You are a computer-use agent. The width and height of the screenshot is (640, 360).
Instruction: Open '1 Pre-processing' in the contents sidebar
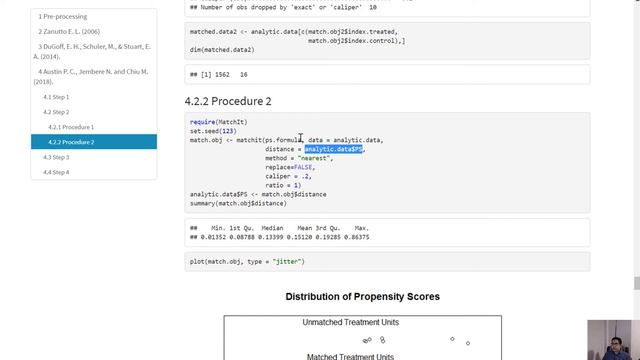[x=62, y=16]
